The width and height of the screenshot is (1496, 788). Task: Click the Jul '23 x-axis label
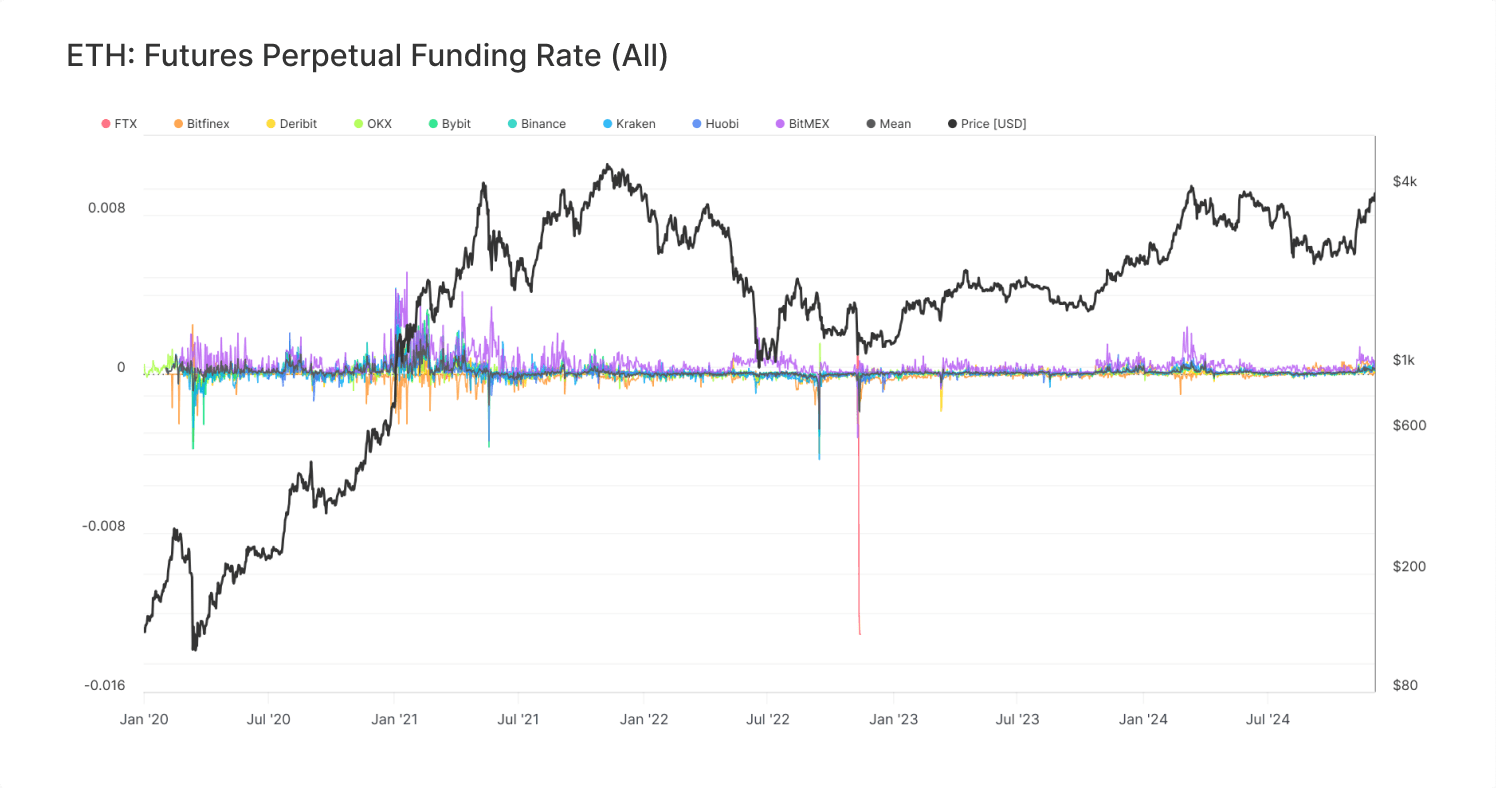pos(1018,719)
